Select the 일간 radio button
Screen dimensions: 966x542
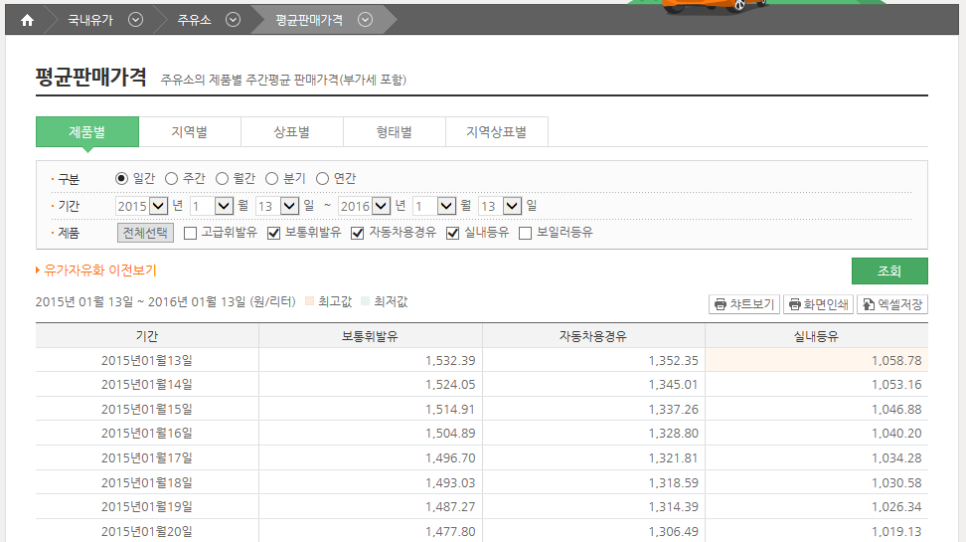121,179
